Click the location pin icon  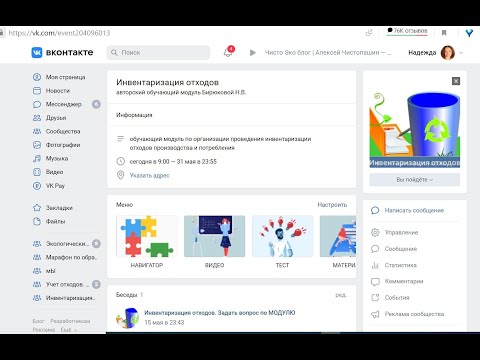pyautogui.click(x=120, y=175)
